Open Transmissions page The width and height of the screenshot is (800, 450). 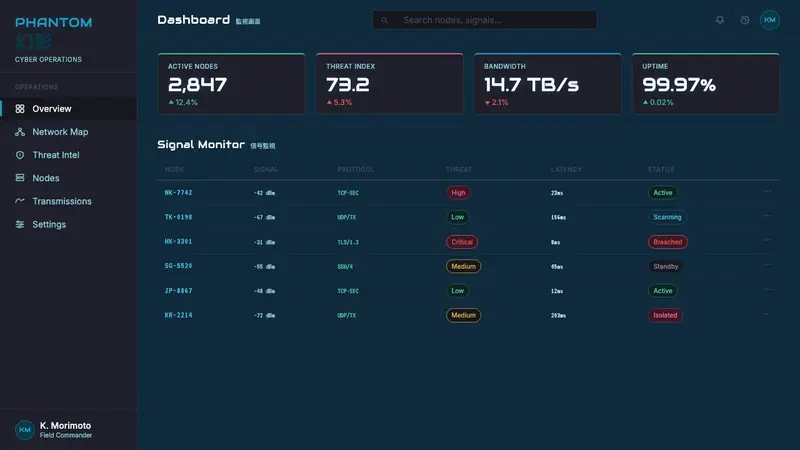click(68, 201)
